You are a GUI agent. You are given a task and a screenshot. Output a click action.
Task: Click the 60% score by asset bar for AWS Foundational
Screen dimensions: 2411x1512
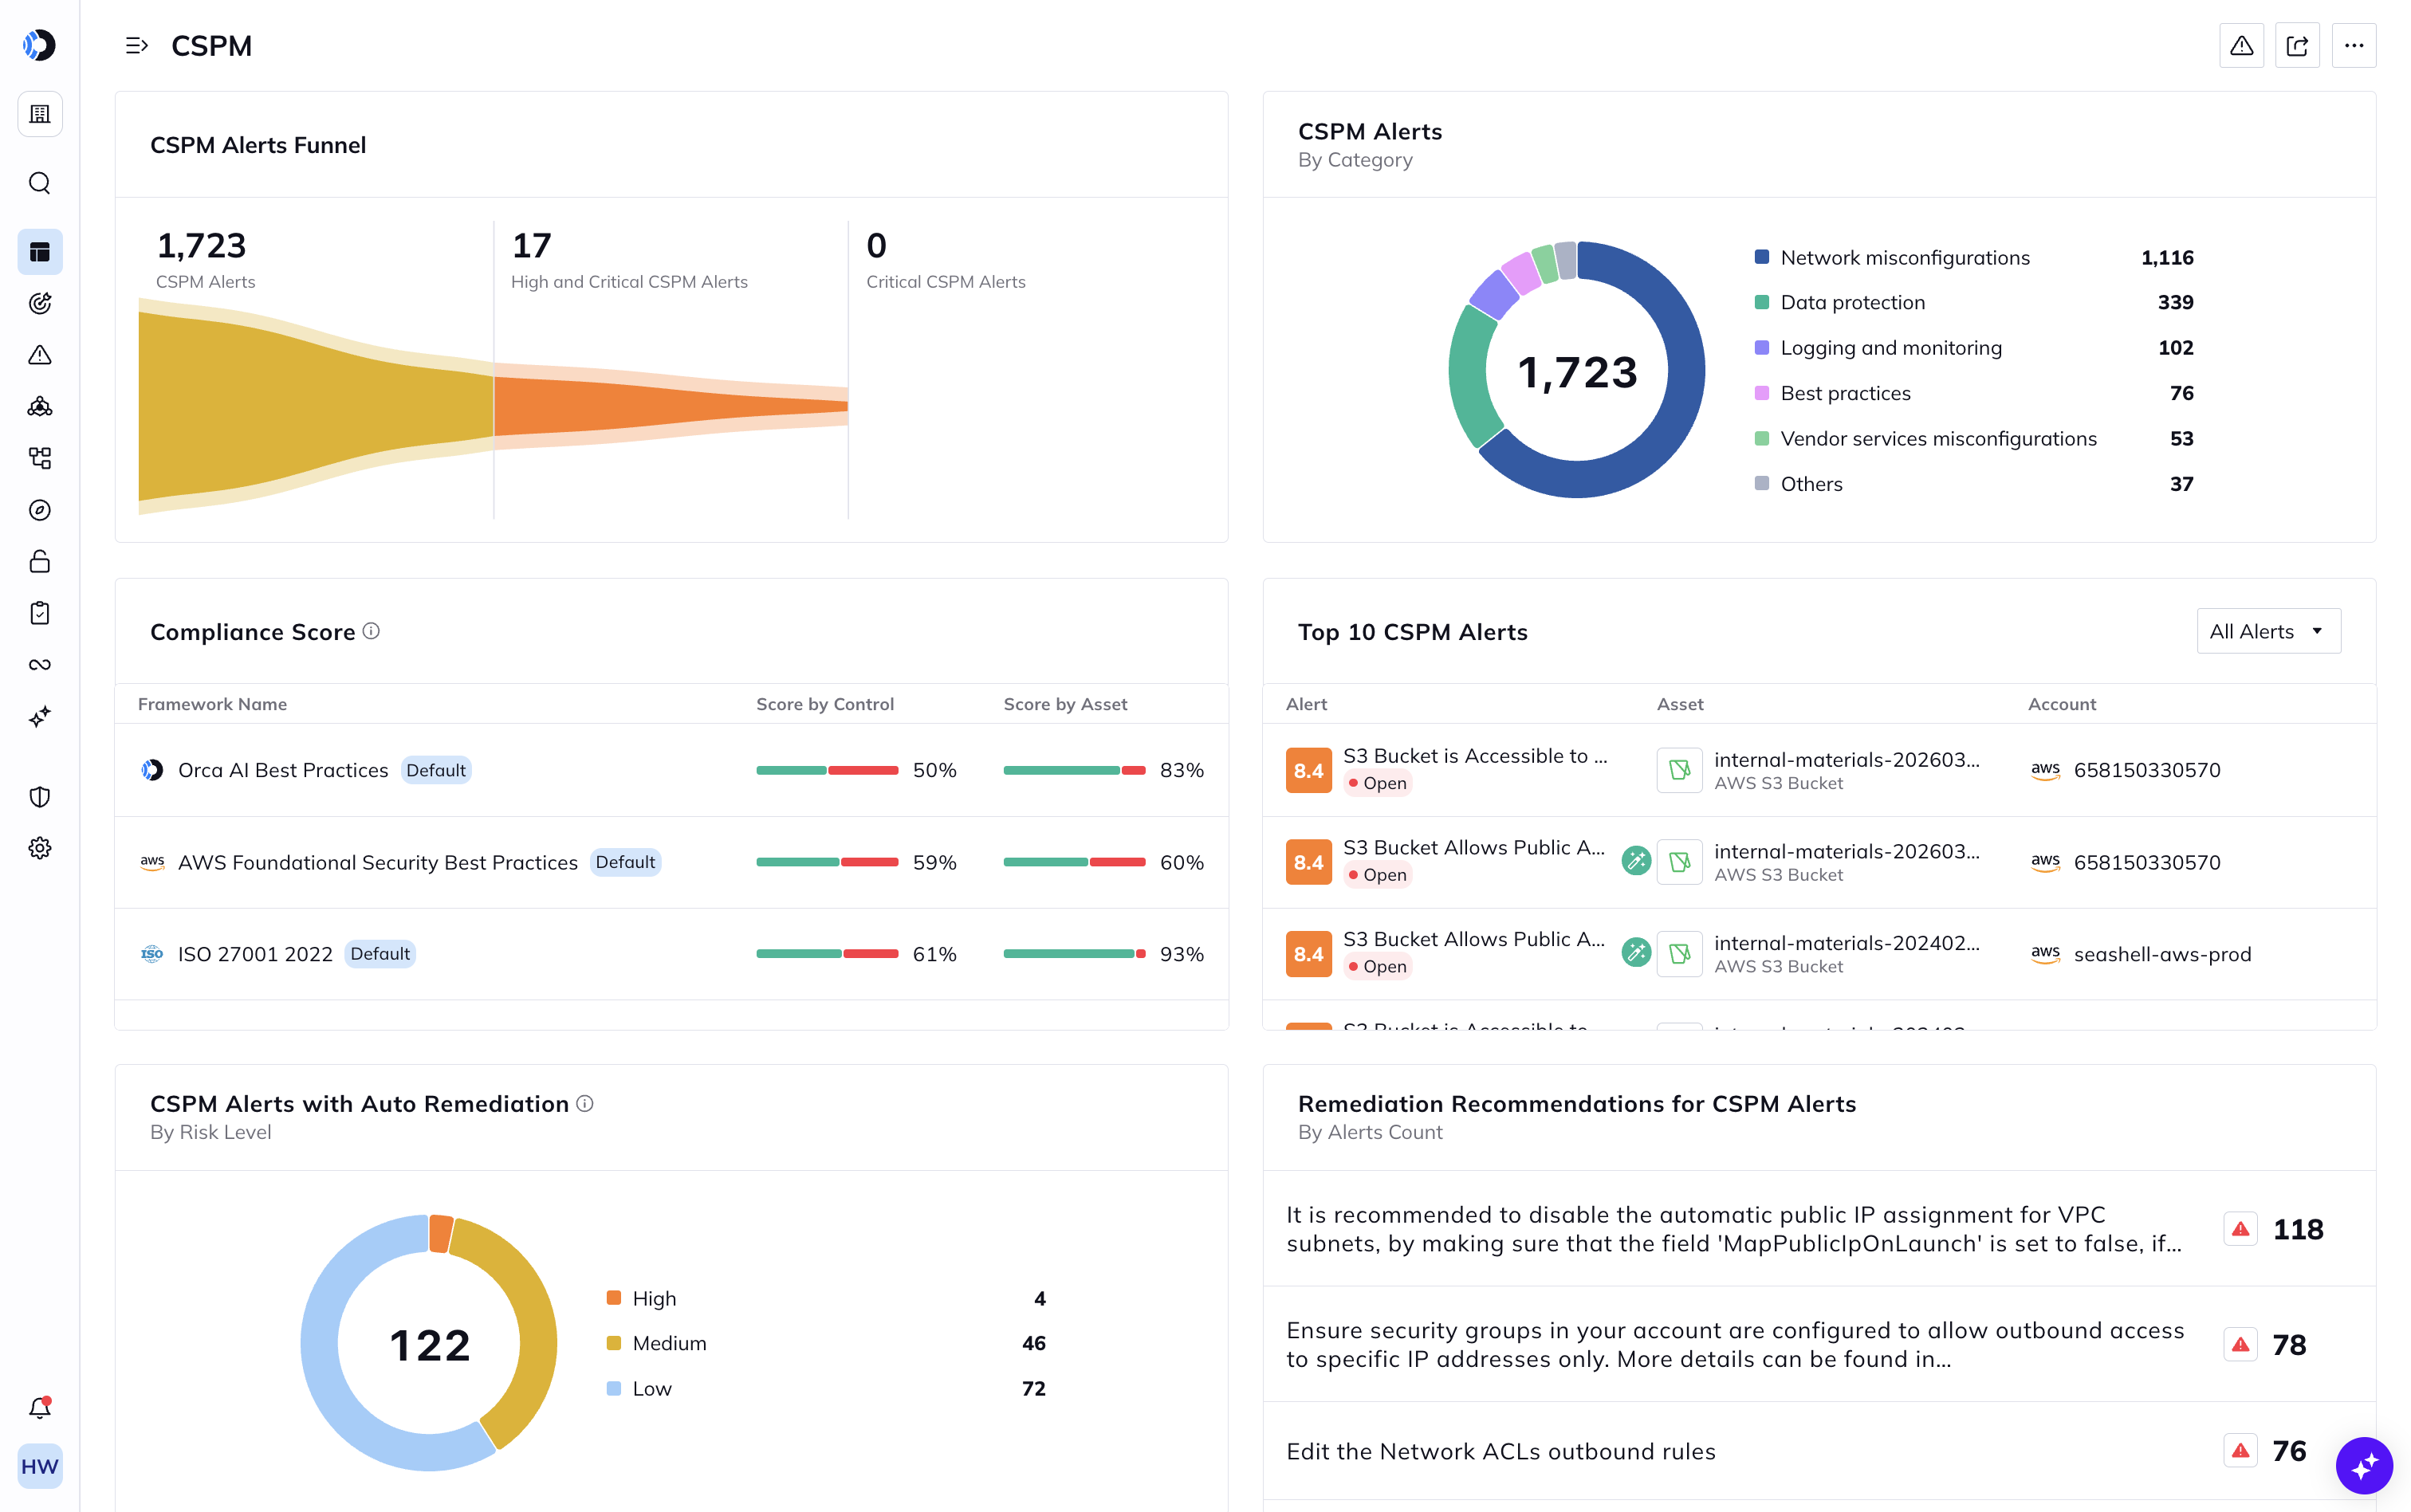(1074, 862)
